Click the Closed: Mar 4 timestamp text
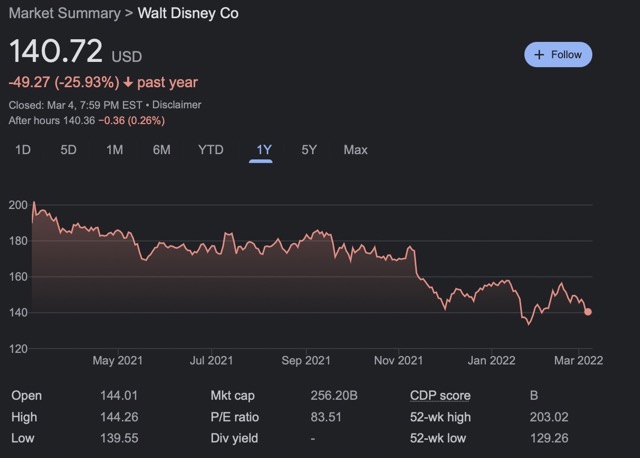The image size is (640, 458). click(76, 105)
